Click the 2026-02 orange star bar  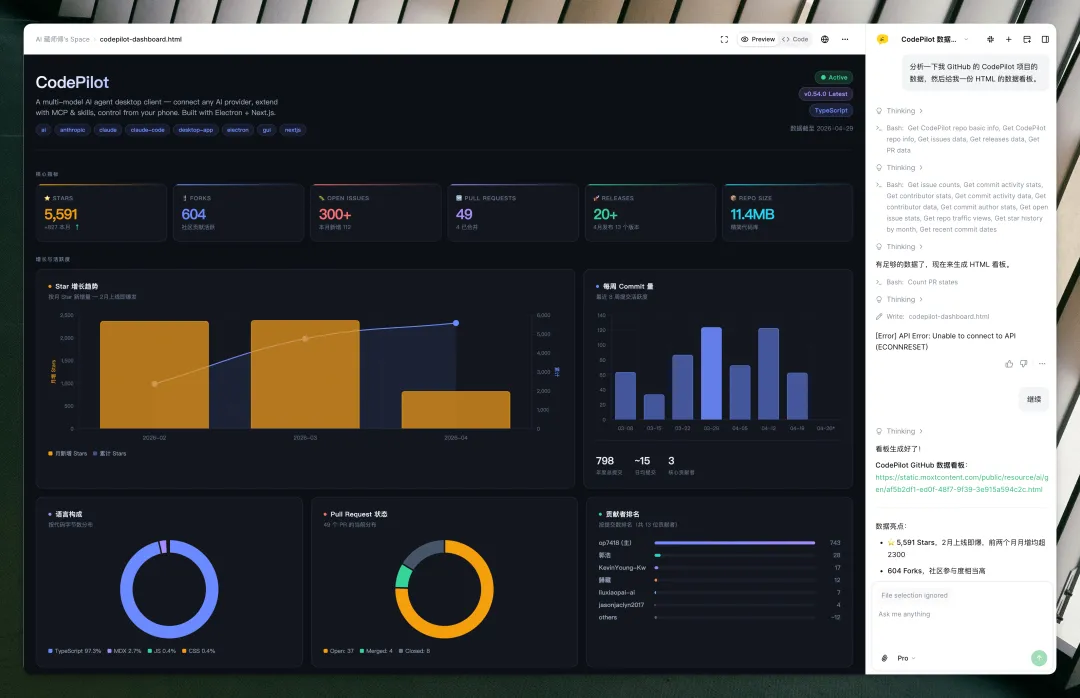click(154, 375)
